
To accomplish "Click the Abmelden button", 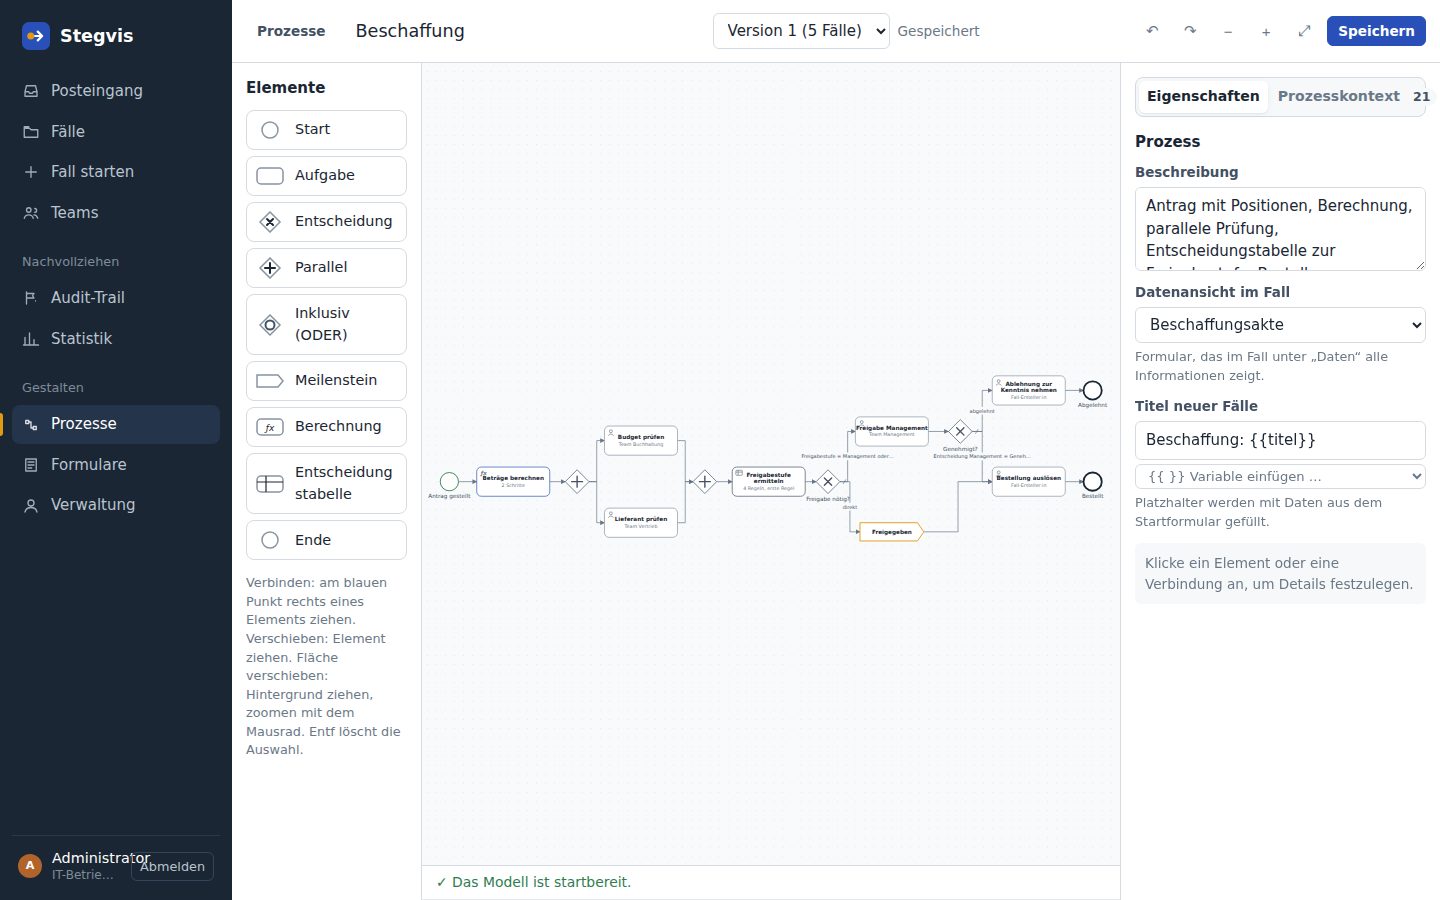I will (x=172, y=867).
